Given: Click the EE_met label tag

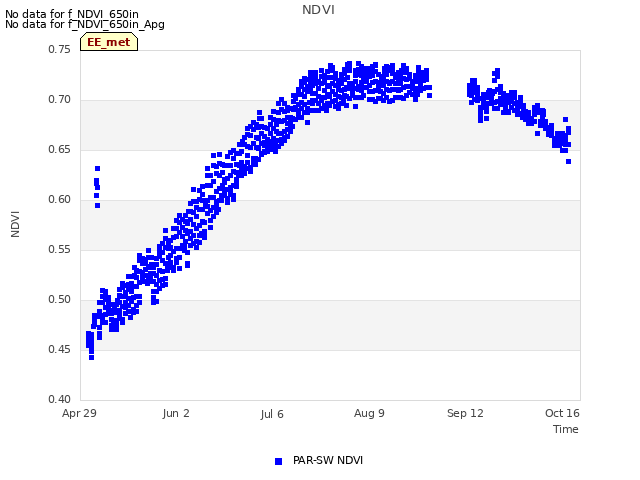Looking at the screenshot, I should [109, 42].
